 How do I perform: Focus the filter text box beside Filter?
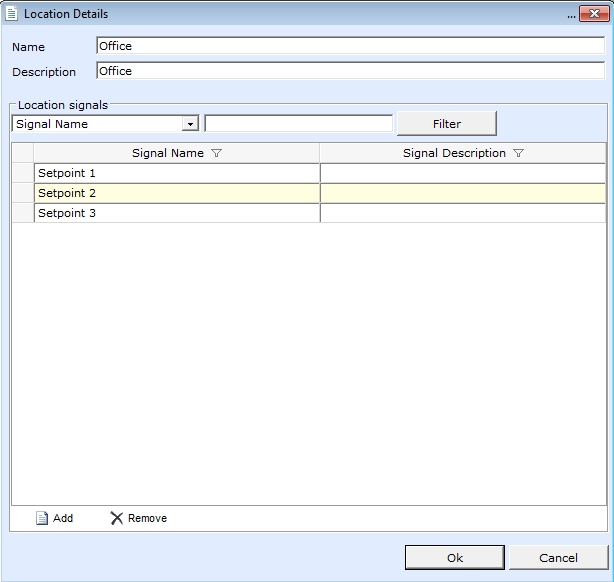pyautogui.click(x=298, y=124)
